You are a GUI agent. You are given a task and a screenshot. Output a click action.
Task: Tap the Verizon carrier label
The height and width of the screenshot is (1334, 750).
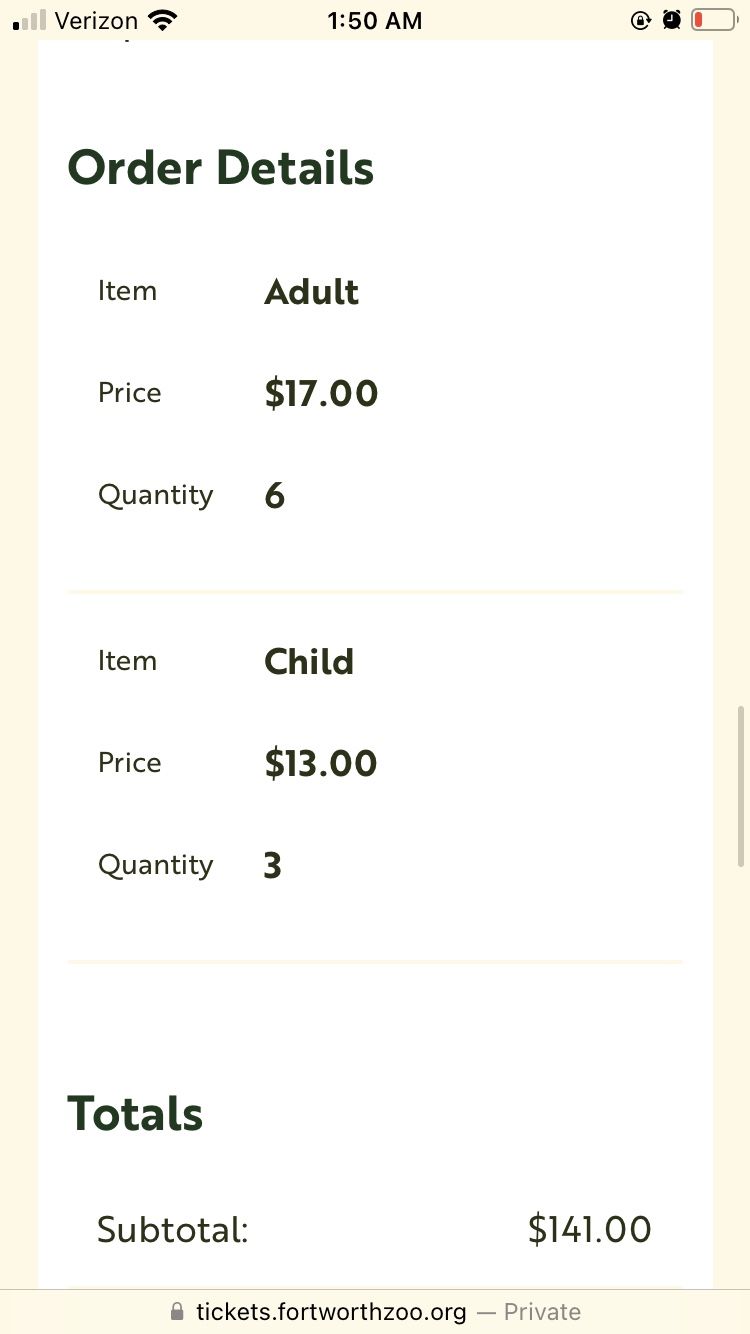click(96, 20)
